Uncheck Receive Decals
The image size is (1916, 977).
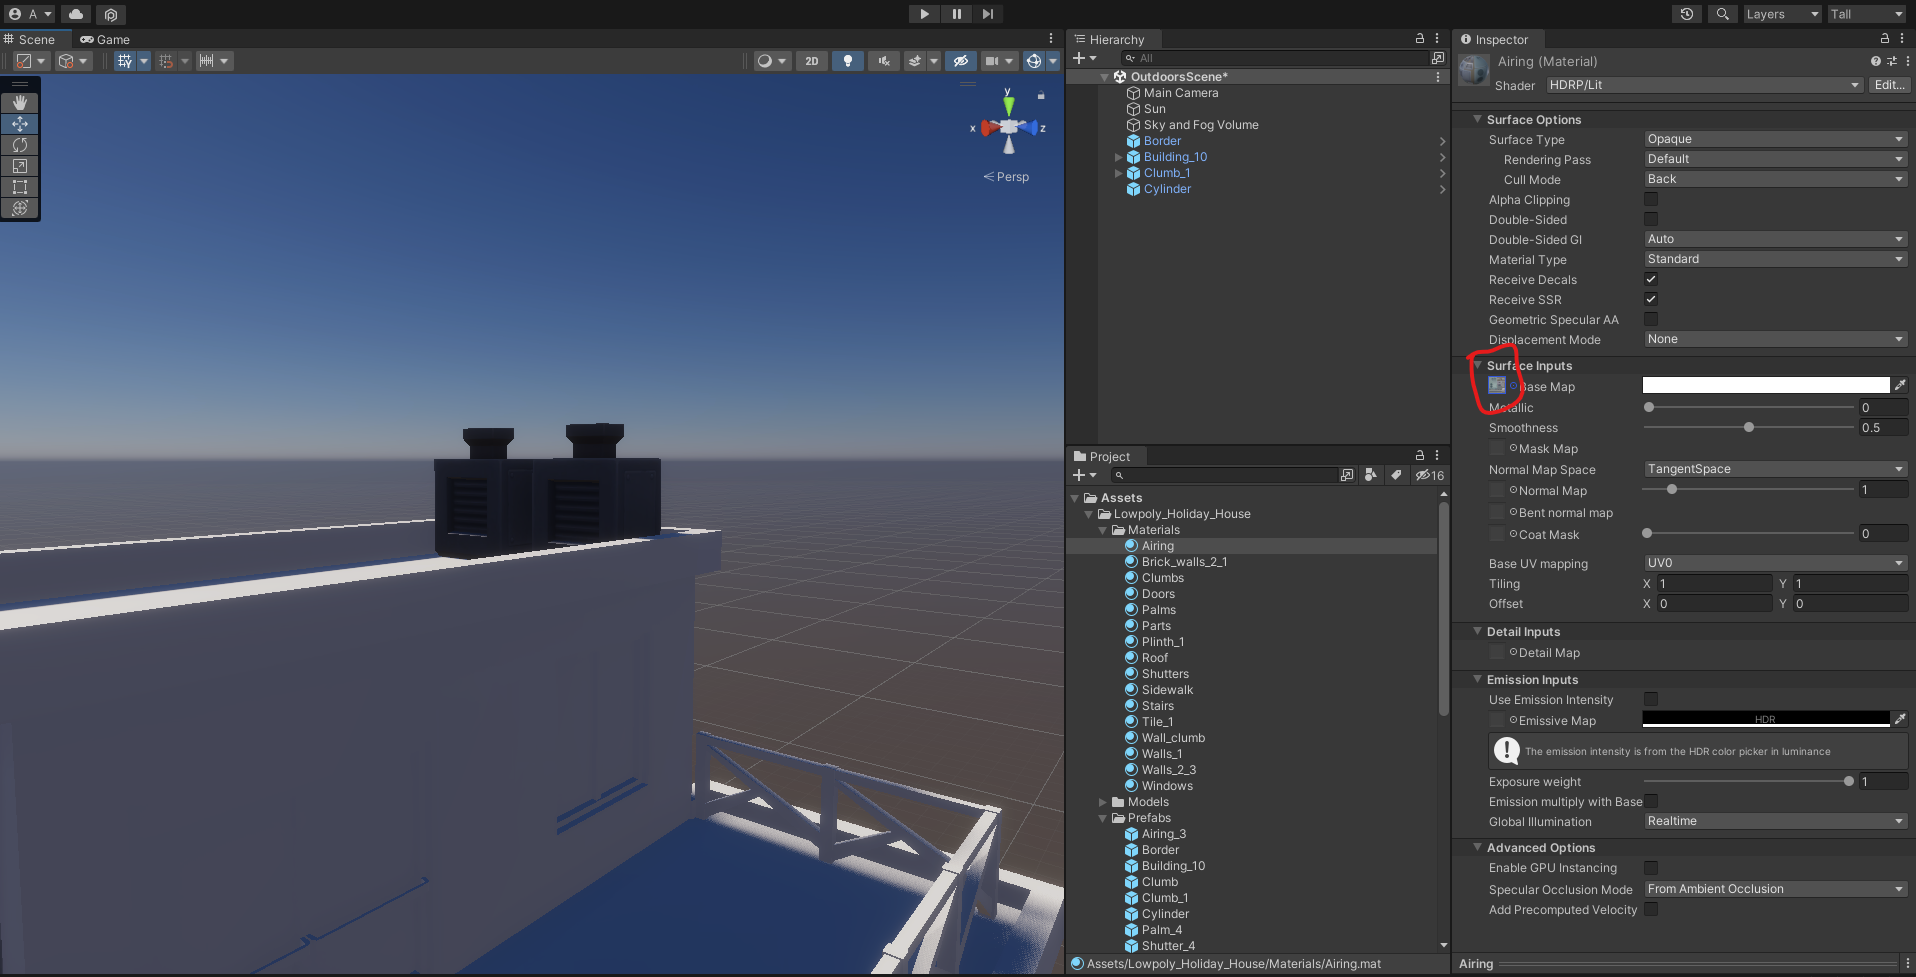coord(1651,279)
